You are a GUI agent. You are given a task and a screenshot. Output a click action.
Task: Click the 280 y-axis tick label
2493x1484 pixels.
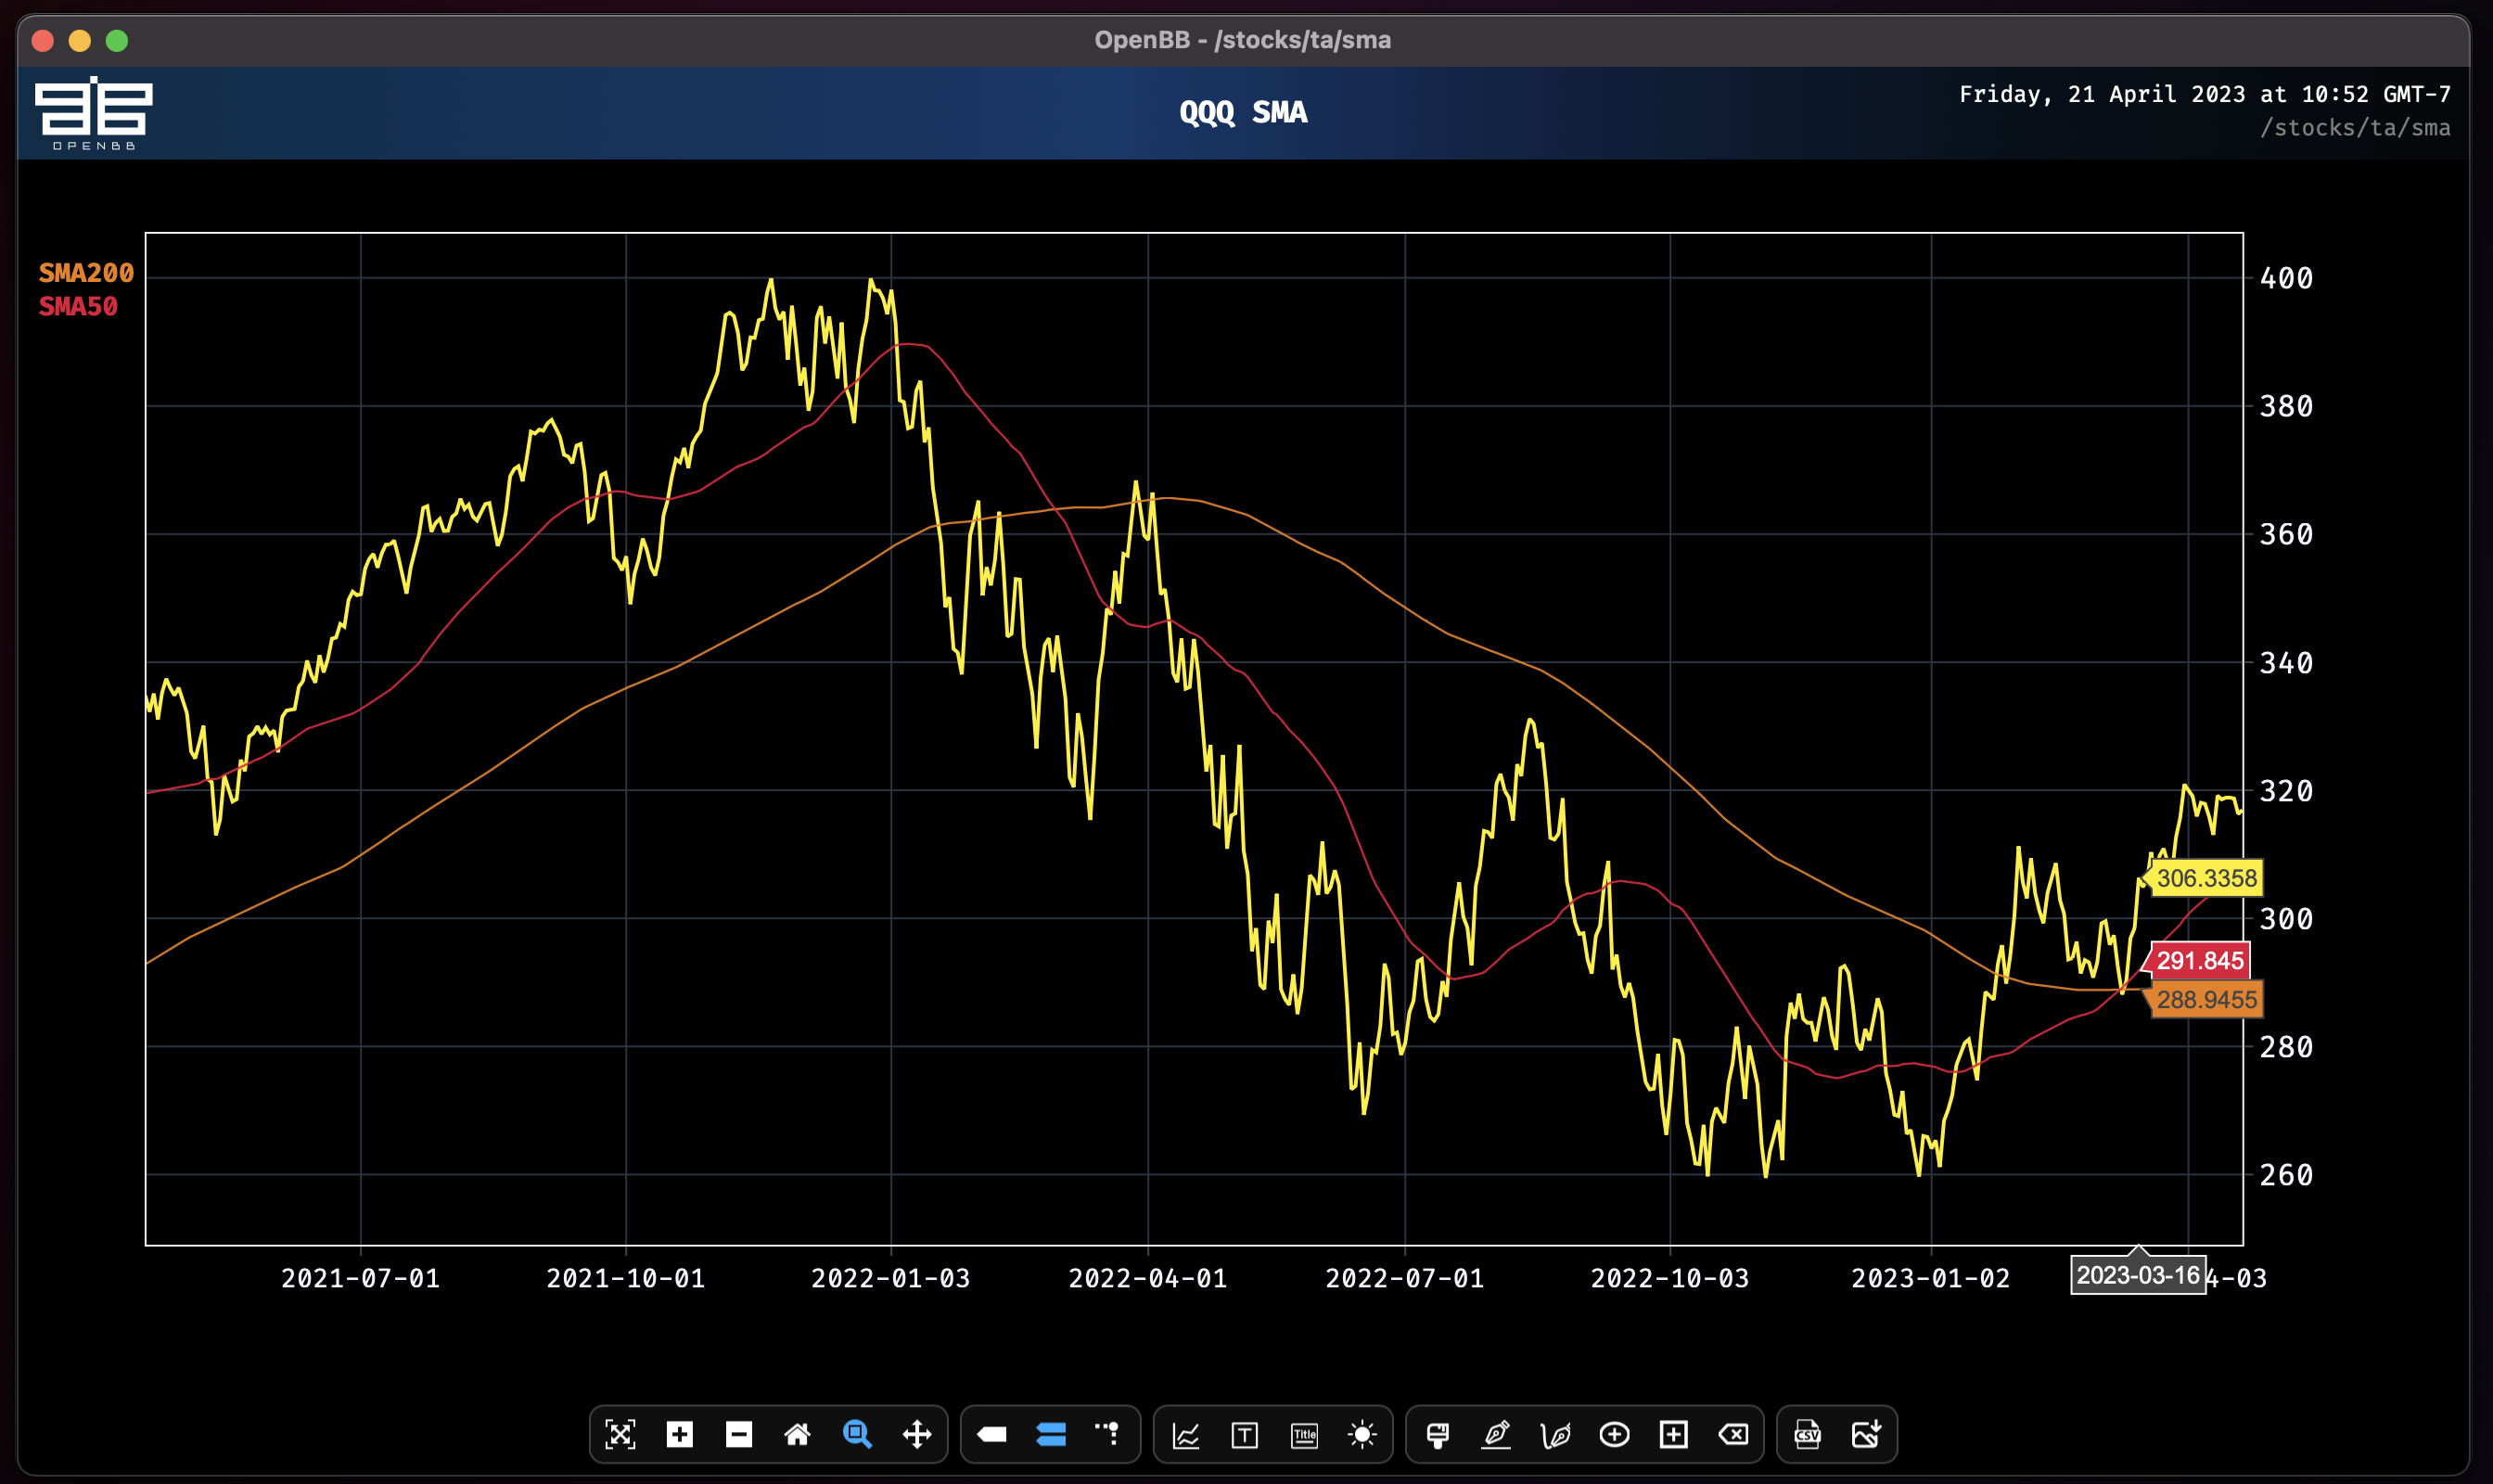click(2287, 1047)
